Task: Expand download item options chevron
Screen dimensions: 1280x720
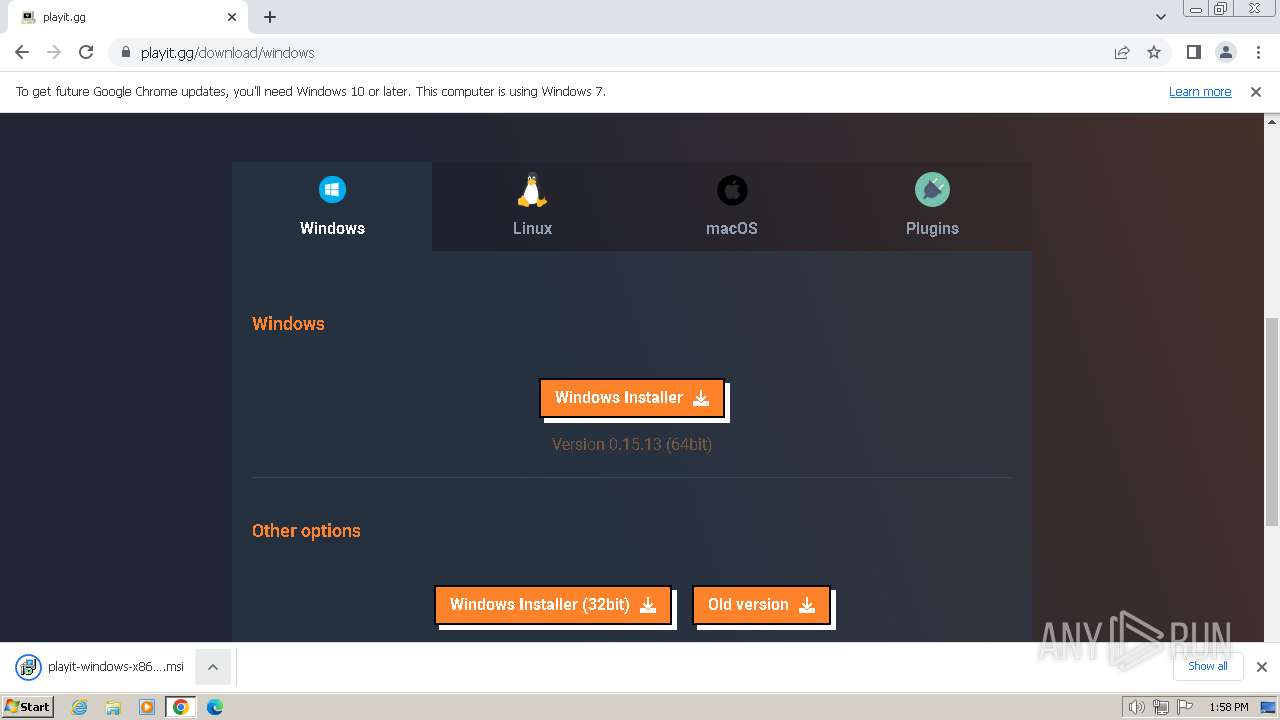Action: [213, 667]
